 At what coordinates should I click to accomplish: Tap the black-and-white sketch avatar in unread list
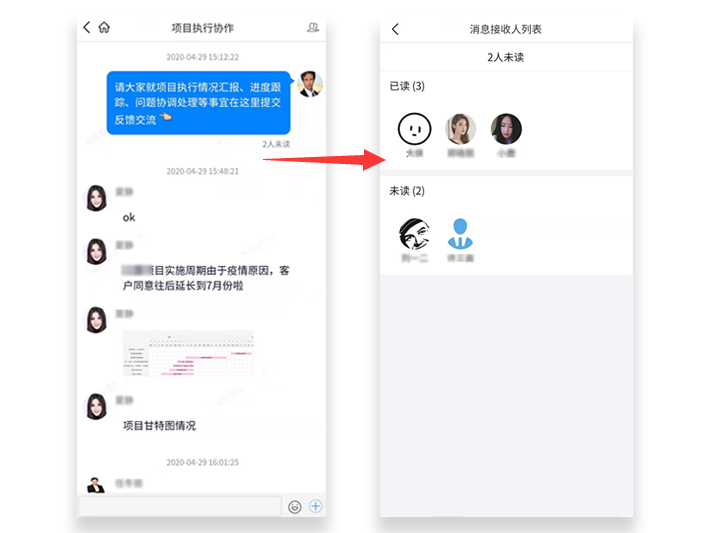tap(414, 234)
